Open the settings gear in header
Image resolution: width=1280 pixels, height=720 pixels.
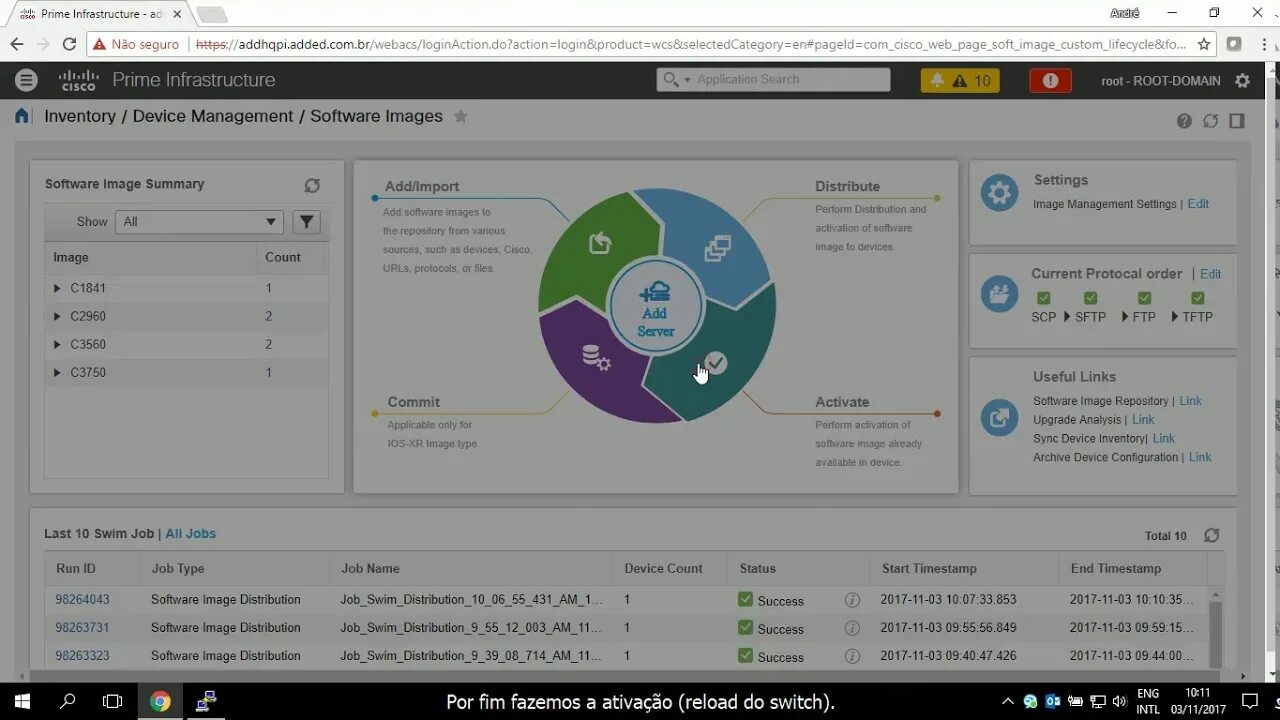pos(1242,80)
